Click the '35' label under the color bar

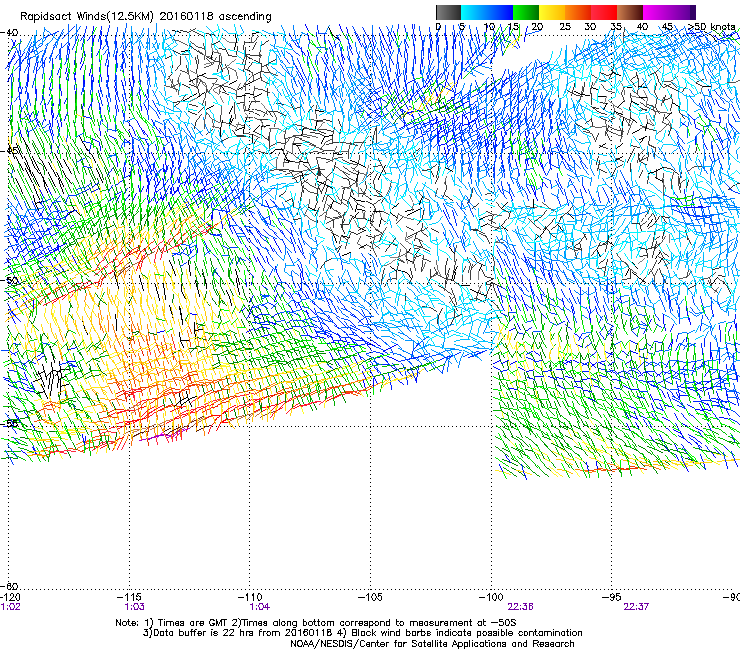point(615,26)
